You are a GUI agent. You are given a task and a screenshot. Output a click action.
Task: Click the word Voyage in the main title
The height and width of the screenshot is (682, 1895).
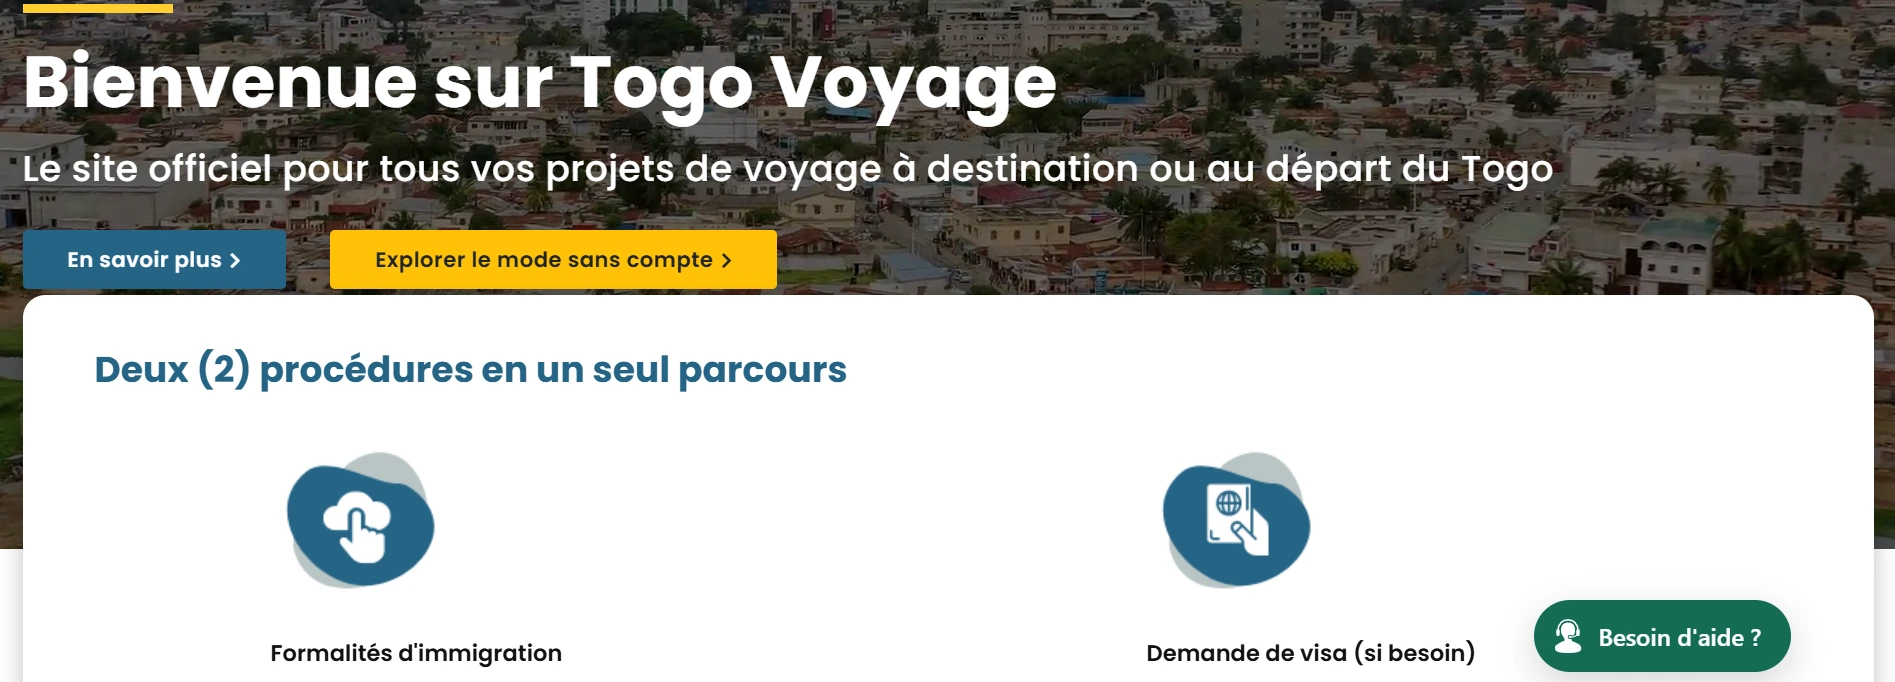coord(913,86)
